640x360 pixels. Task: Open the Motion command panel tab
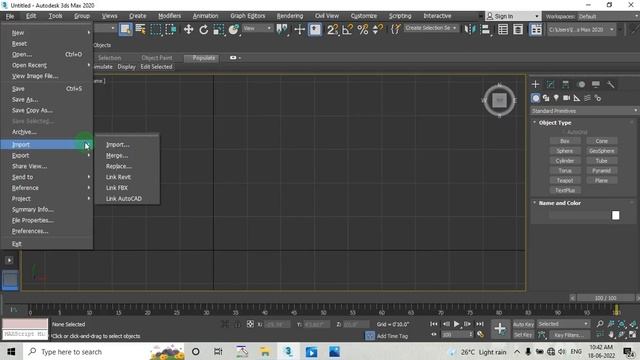click(x=581, y=84)
